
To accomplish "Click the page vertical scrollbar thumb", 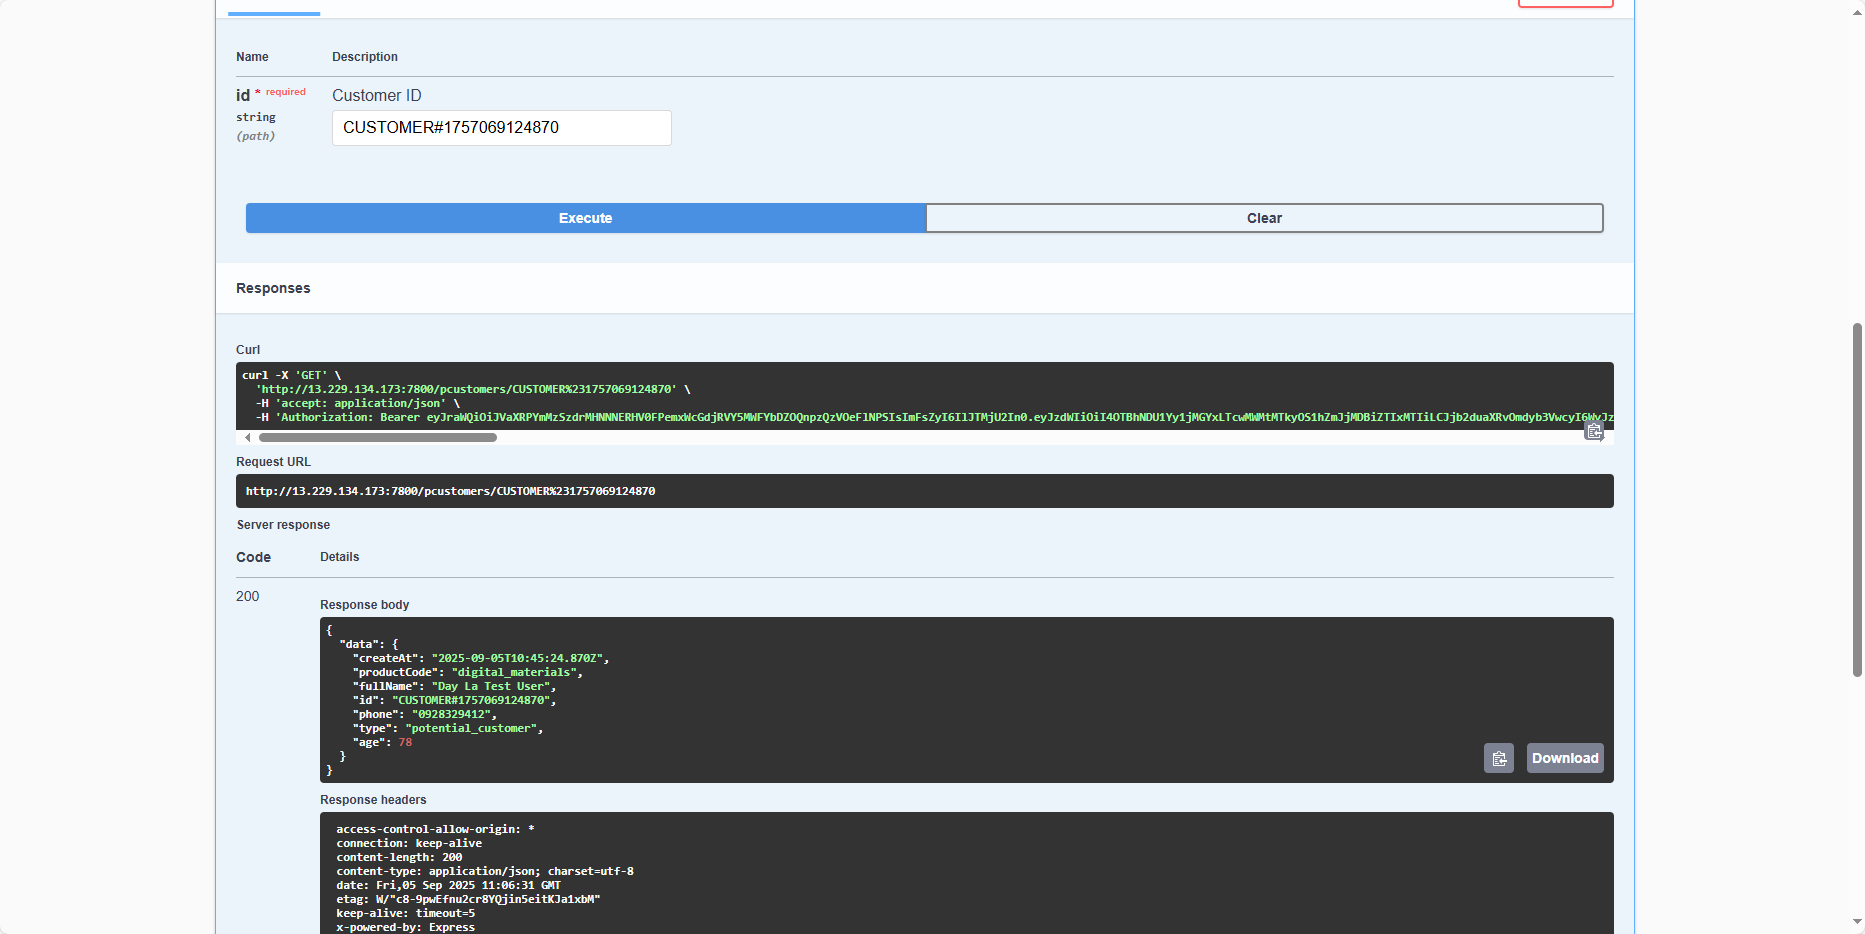I will click(x=1857, y=500).
